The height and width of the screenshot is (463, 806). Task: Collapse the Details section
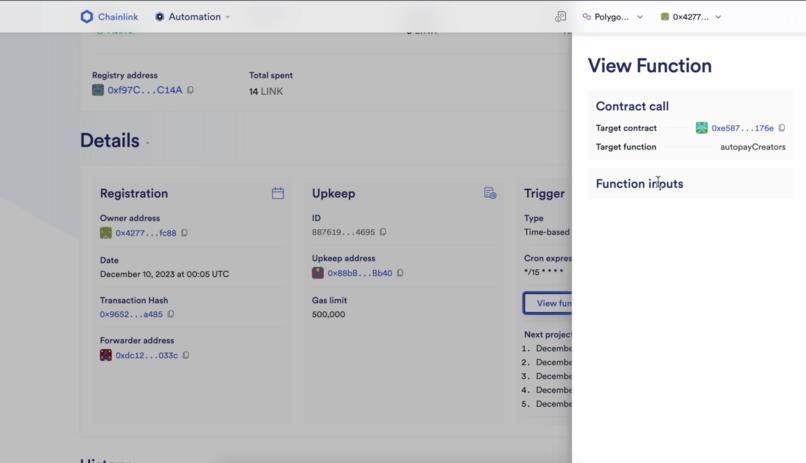pyautogui.click(x=148, y=143)
